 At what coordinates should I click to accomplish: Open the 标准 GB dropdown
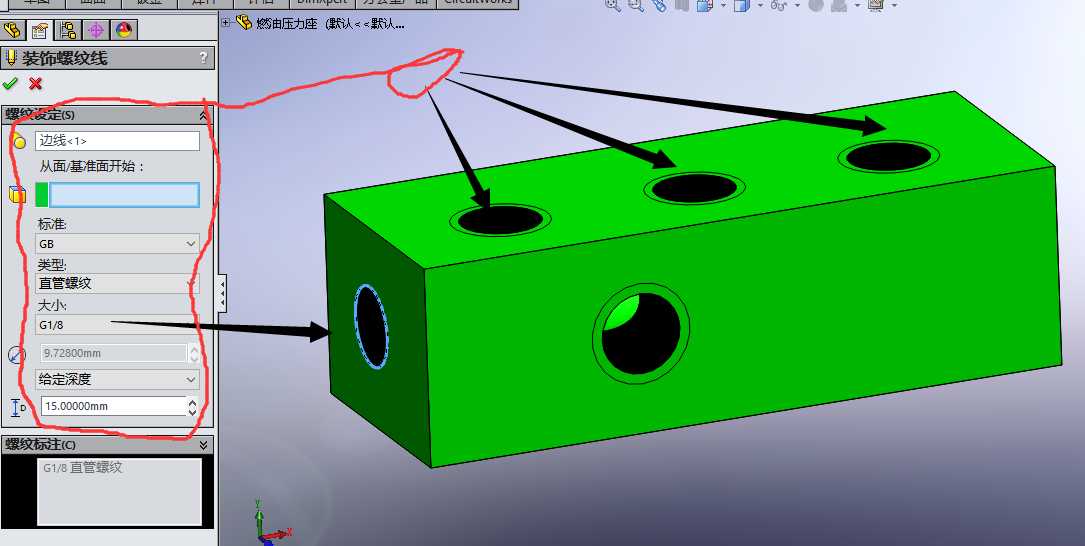pos(192,244)
